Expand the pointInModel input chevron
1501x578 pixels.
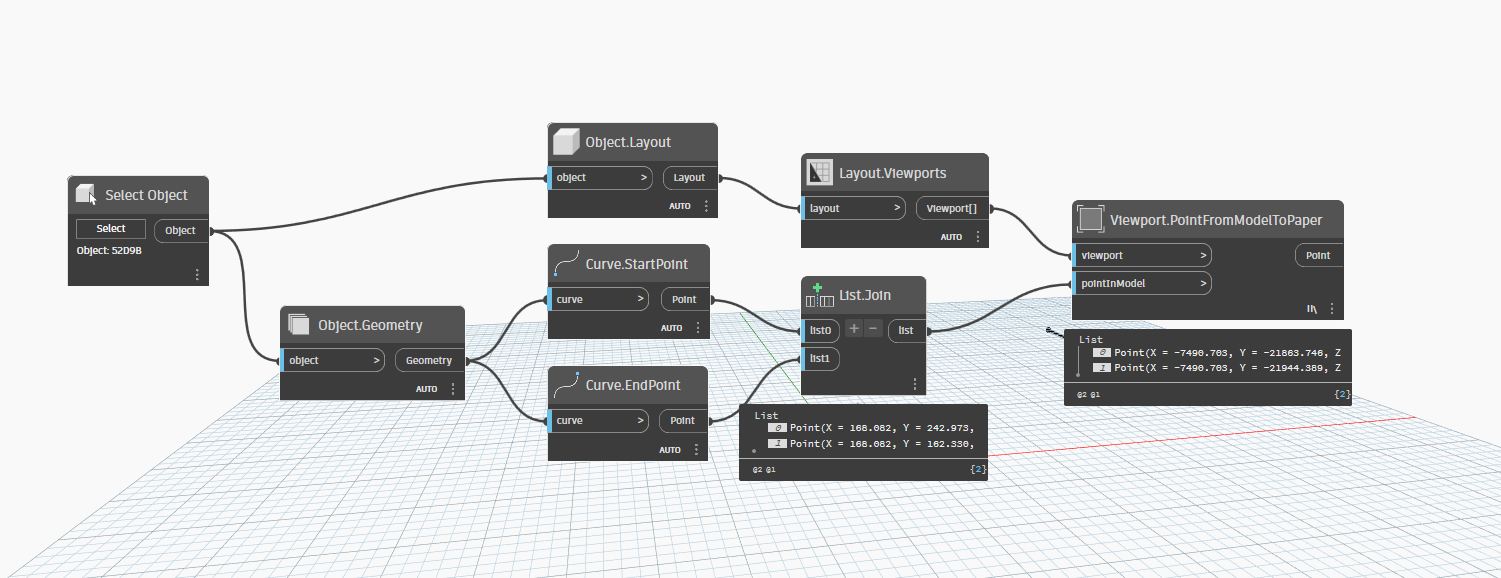pyautogui.click(x=1202, y=283)
